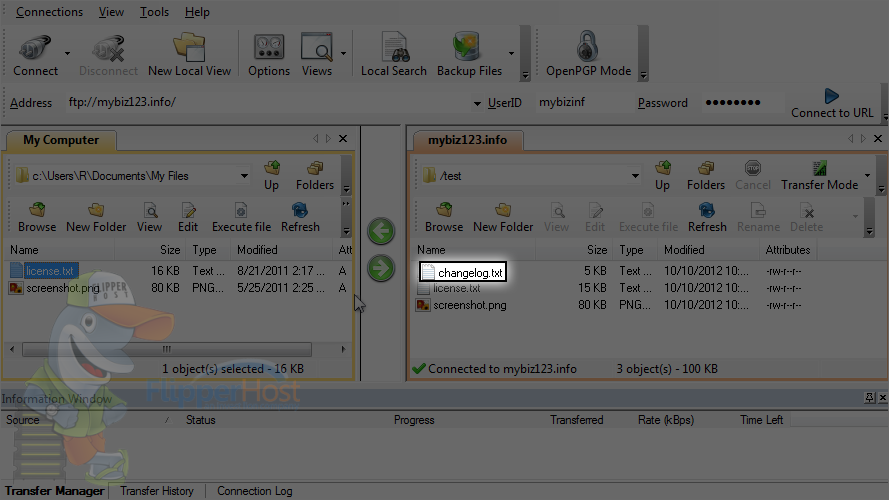Image resolution: width=889 pixels, height=500 pixels.
Task: Close the My Computer pane
Action: (343, 138)
